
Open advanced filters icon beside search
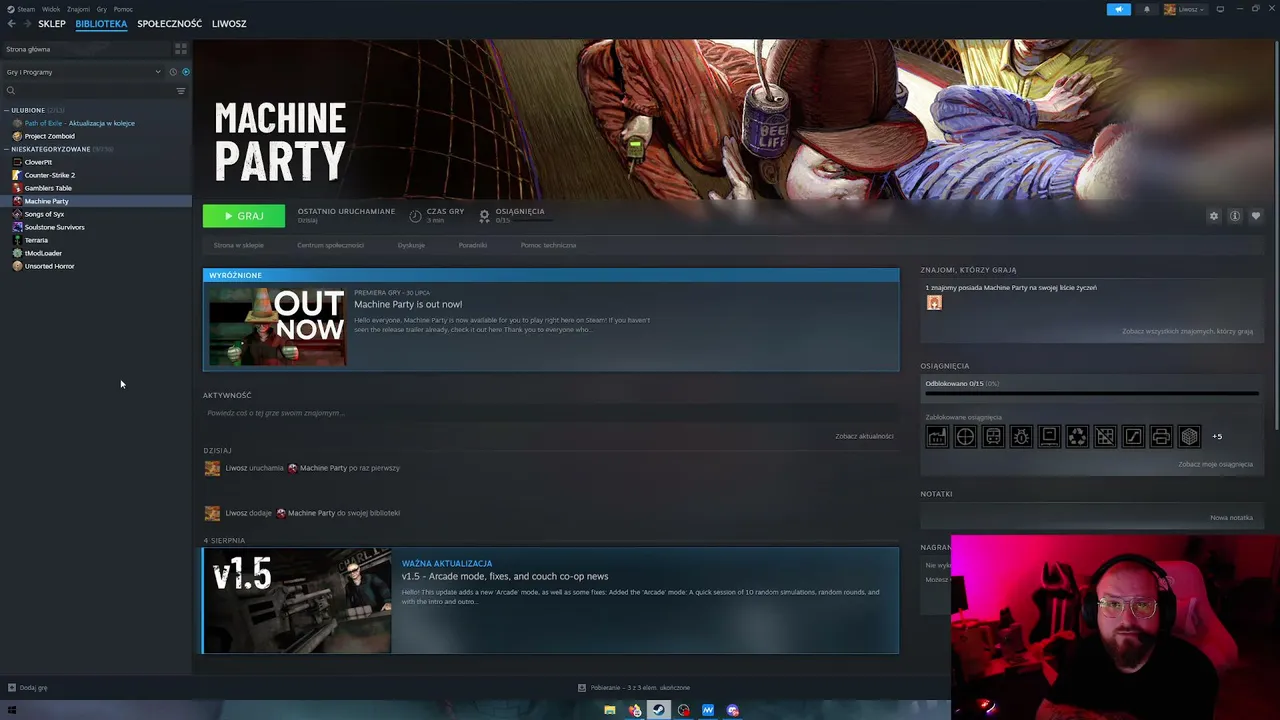tap(181, 91)
